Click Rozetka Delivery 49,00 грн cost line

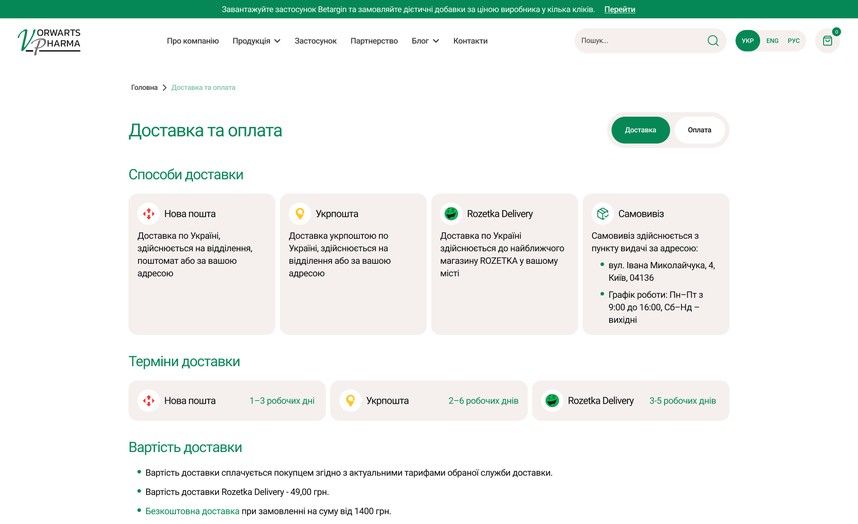[x=237, y=492]
